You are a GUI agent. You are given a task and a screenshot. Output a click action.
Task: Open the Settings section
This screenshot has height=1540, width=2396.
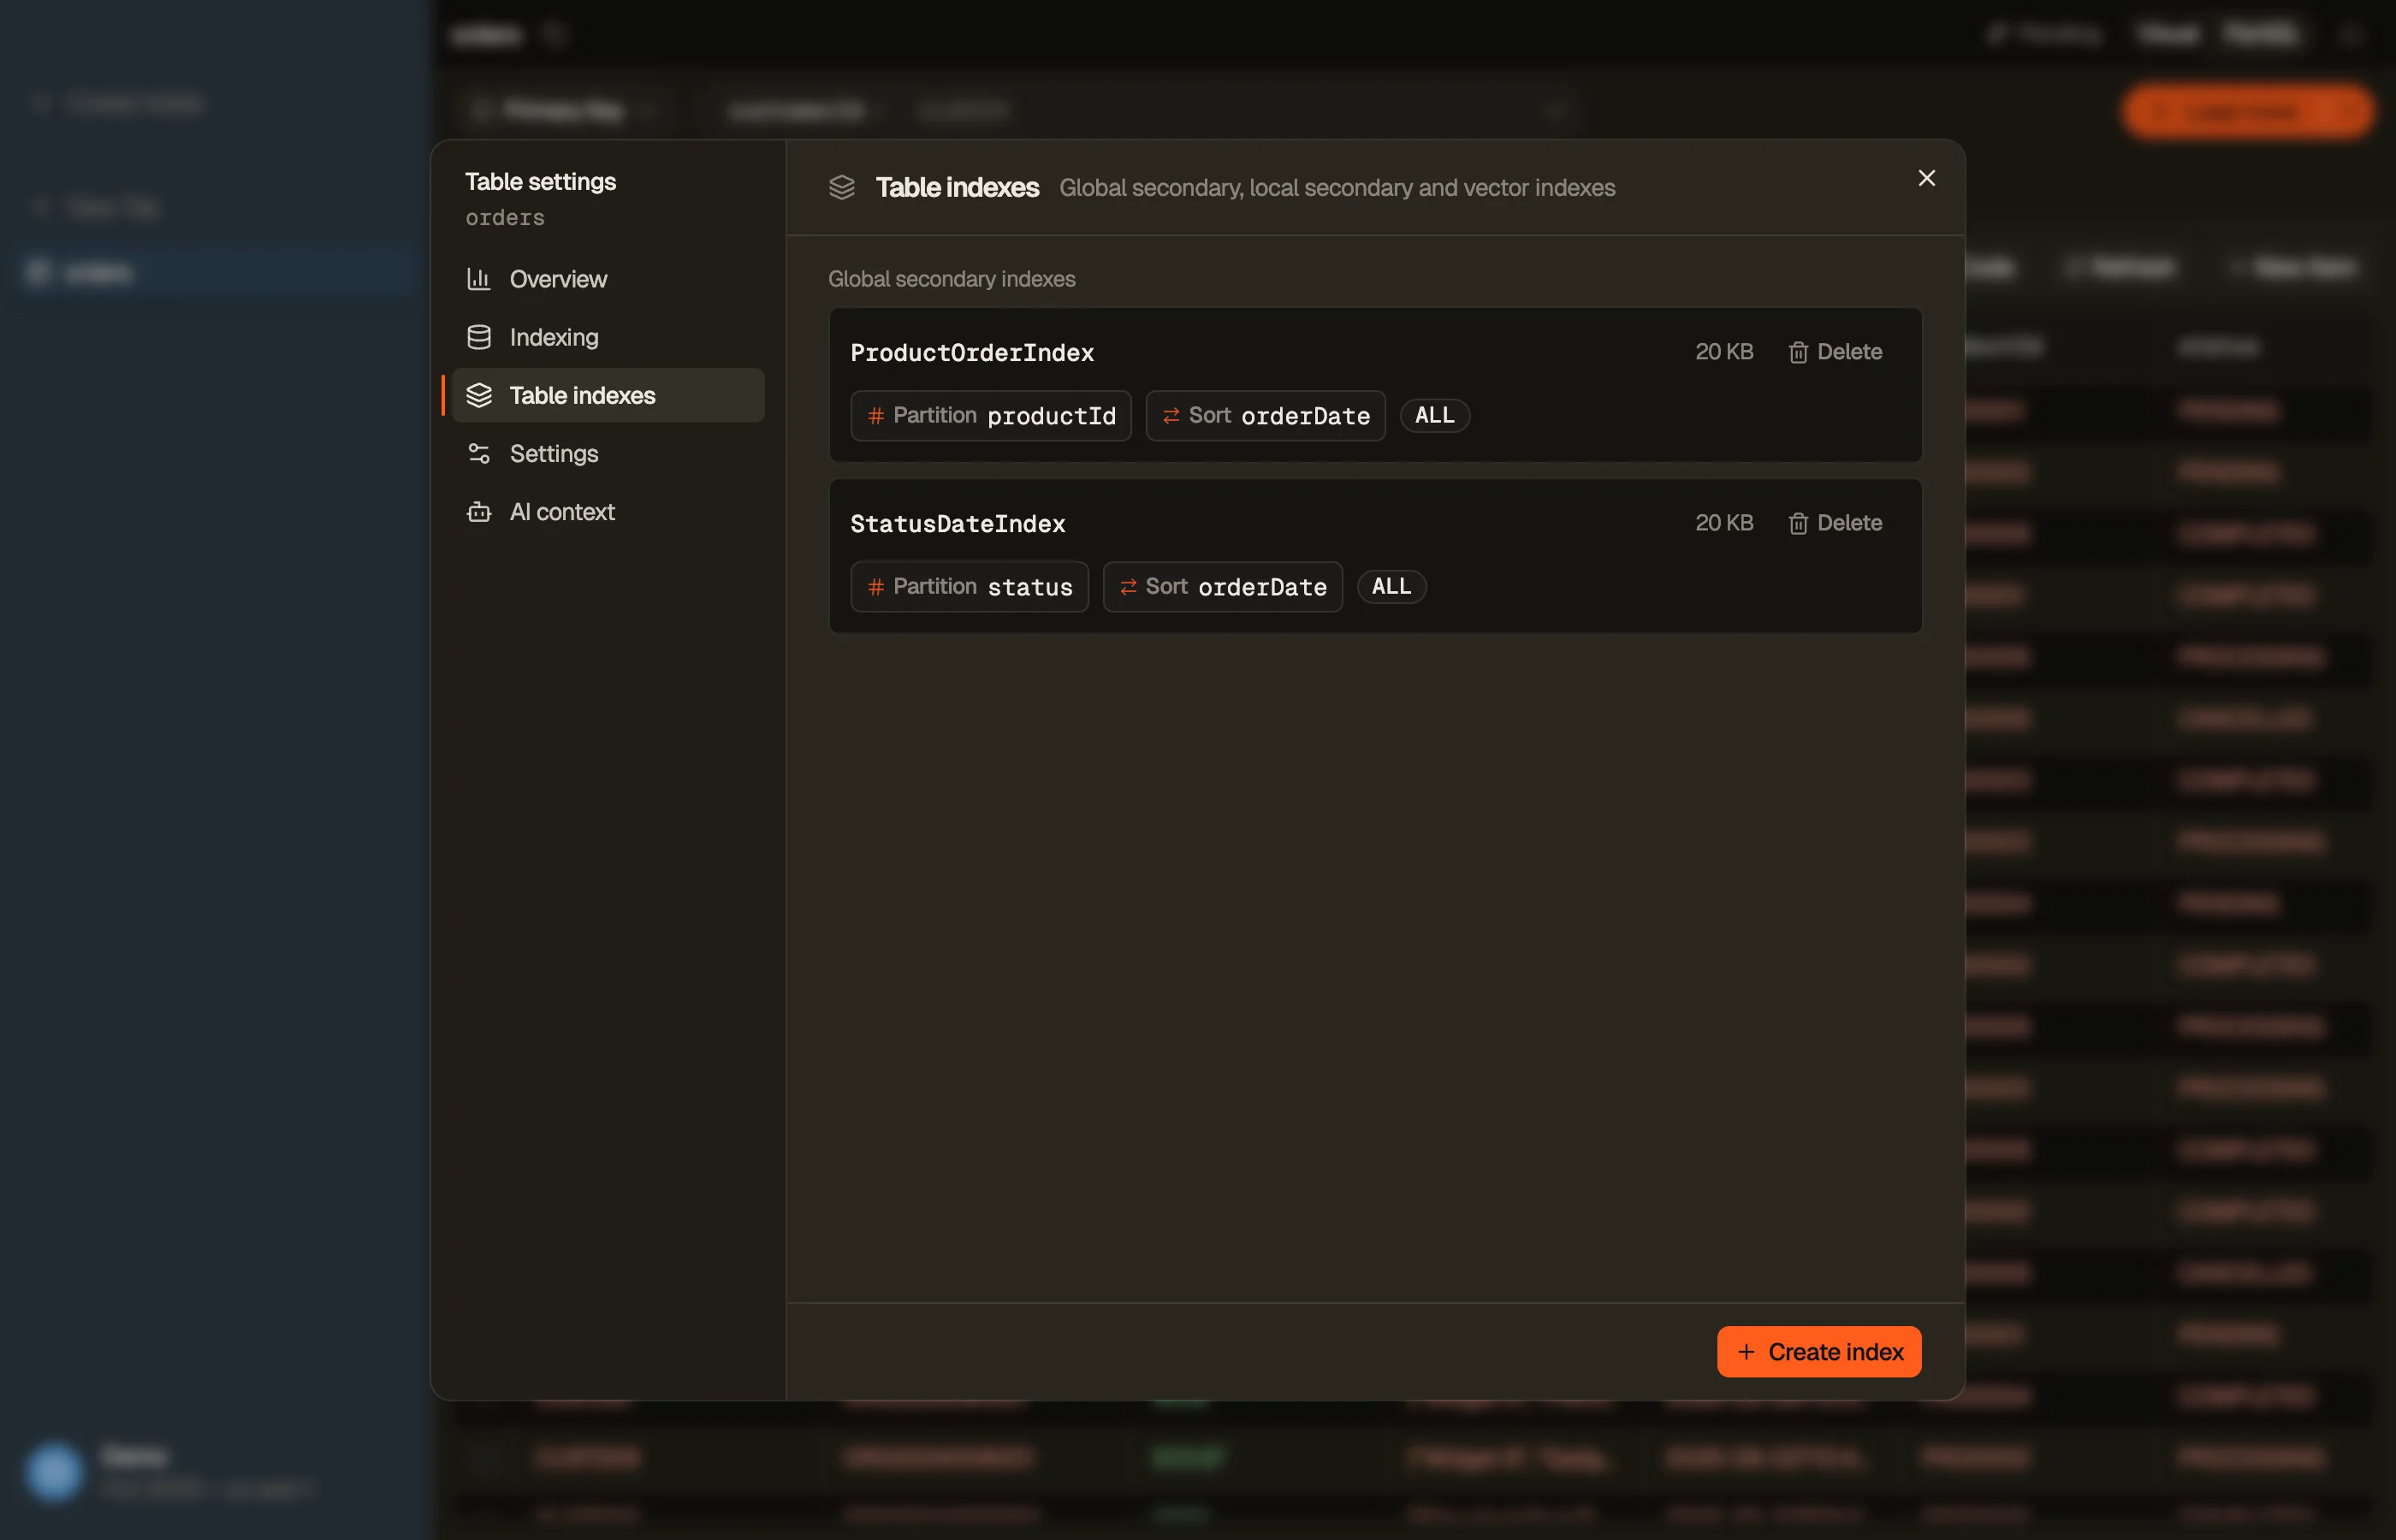[608, 453]
